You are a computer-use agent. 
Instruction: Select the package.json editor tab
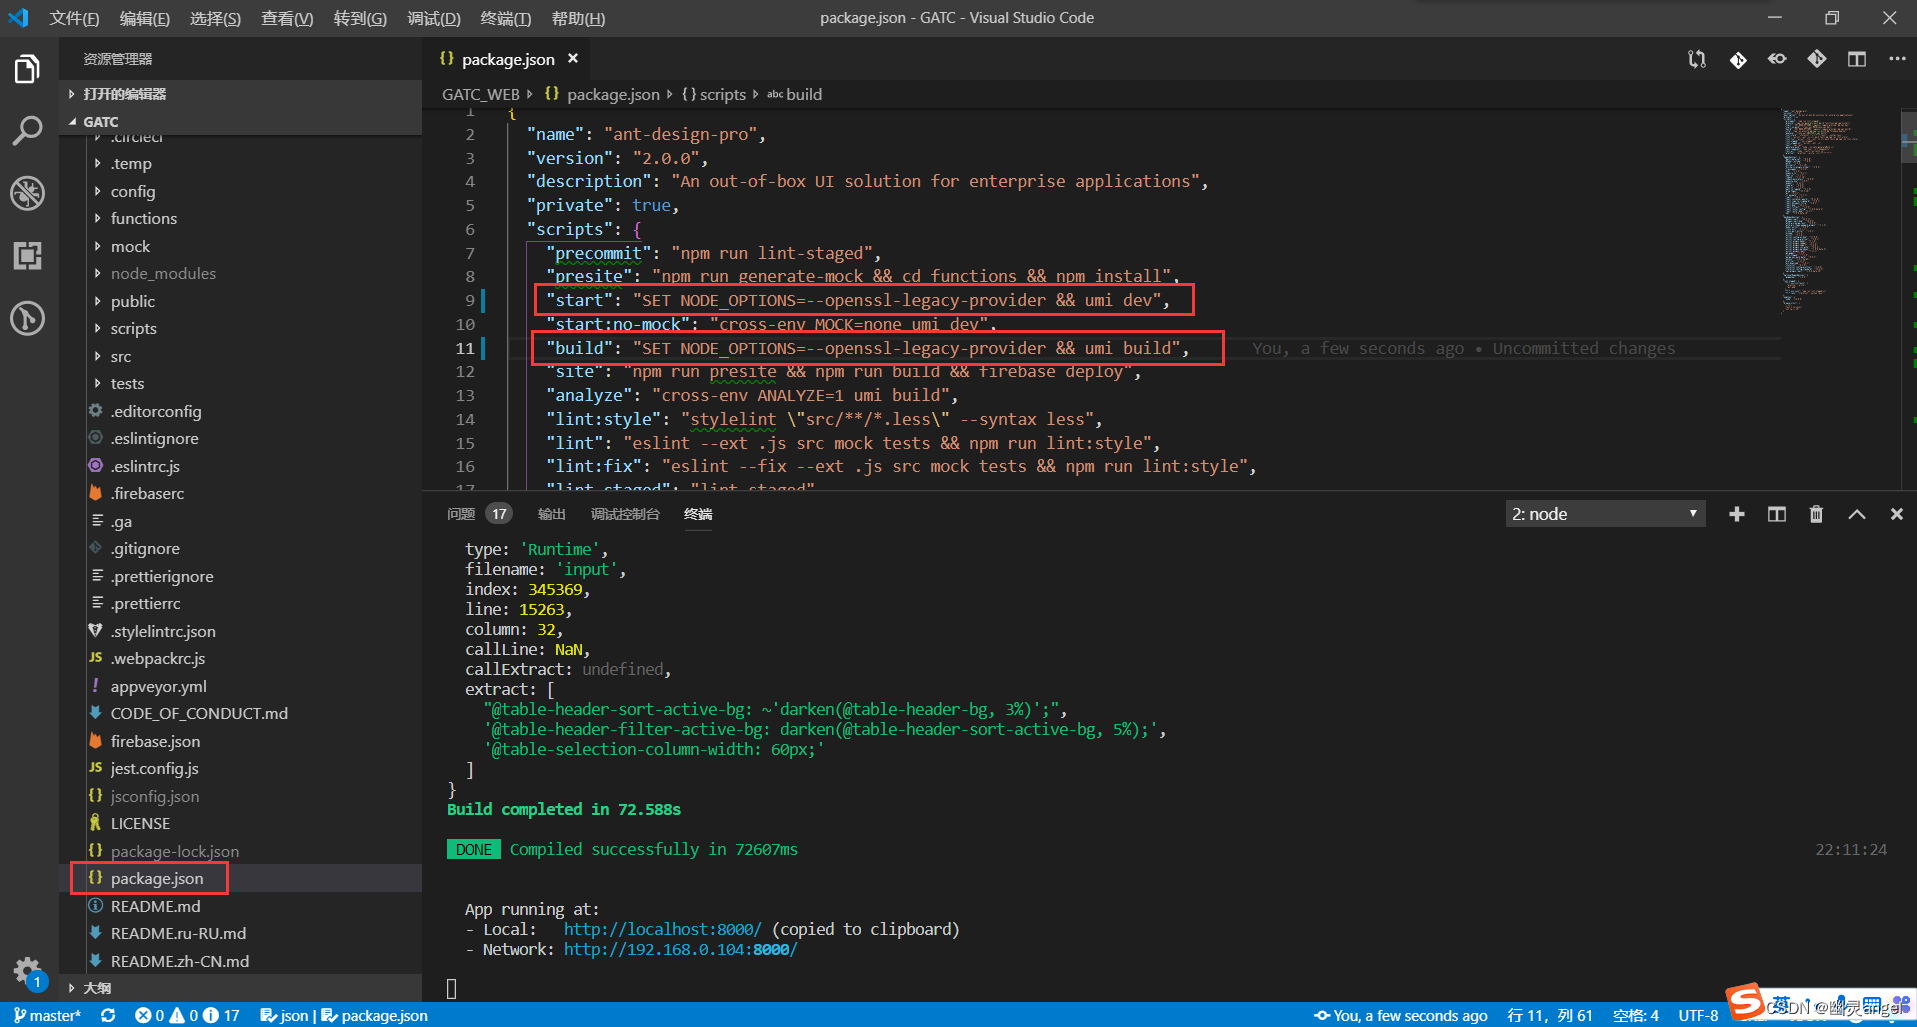507,59
